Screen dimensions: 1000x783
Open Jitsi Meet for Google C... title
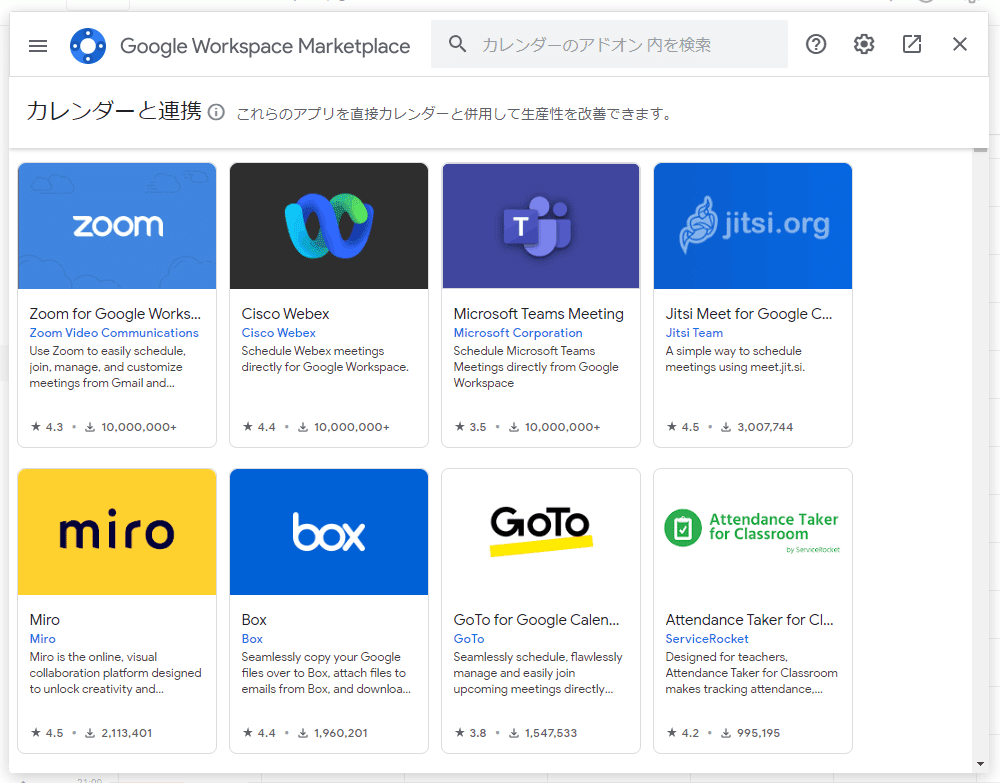tap(749, 314)
